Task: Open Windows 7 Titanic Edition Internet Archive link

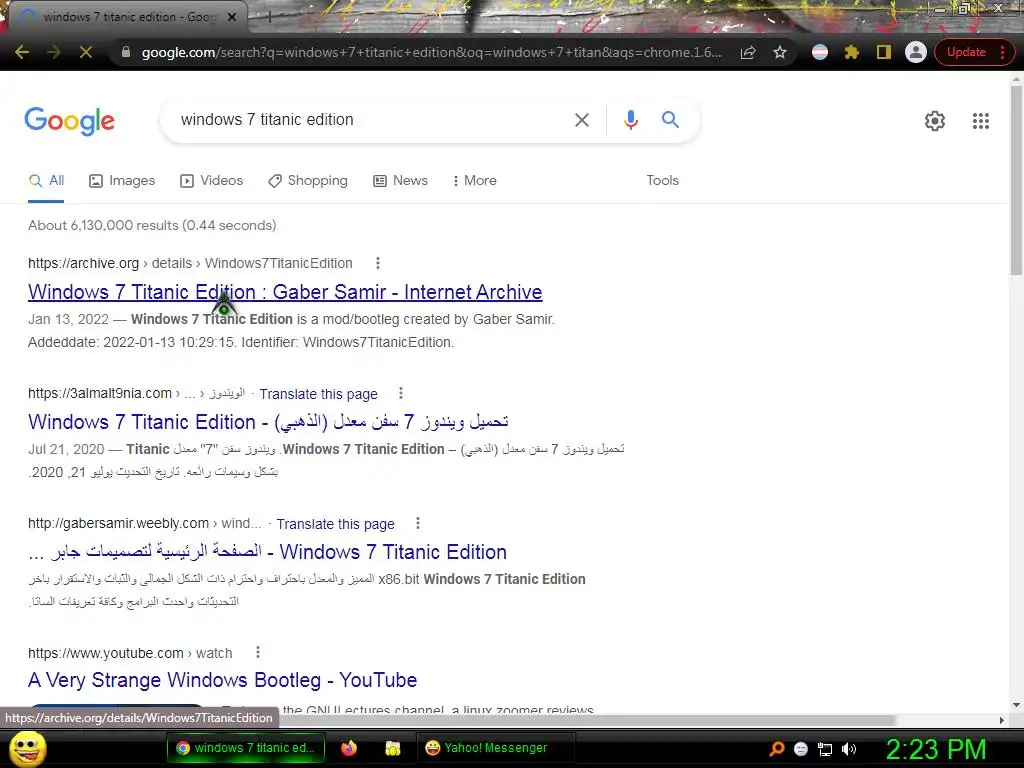Action: point(285,292)
